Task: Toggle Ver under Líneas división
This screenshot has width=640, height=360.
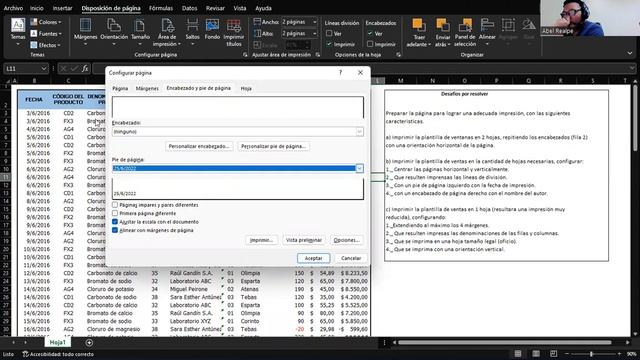Action: coord(329,33)
